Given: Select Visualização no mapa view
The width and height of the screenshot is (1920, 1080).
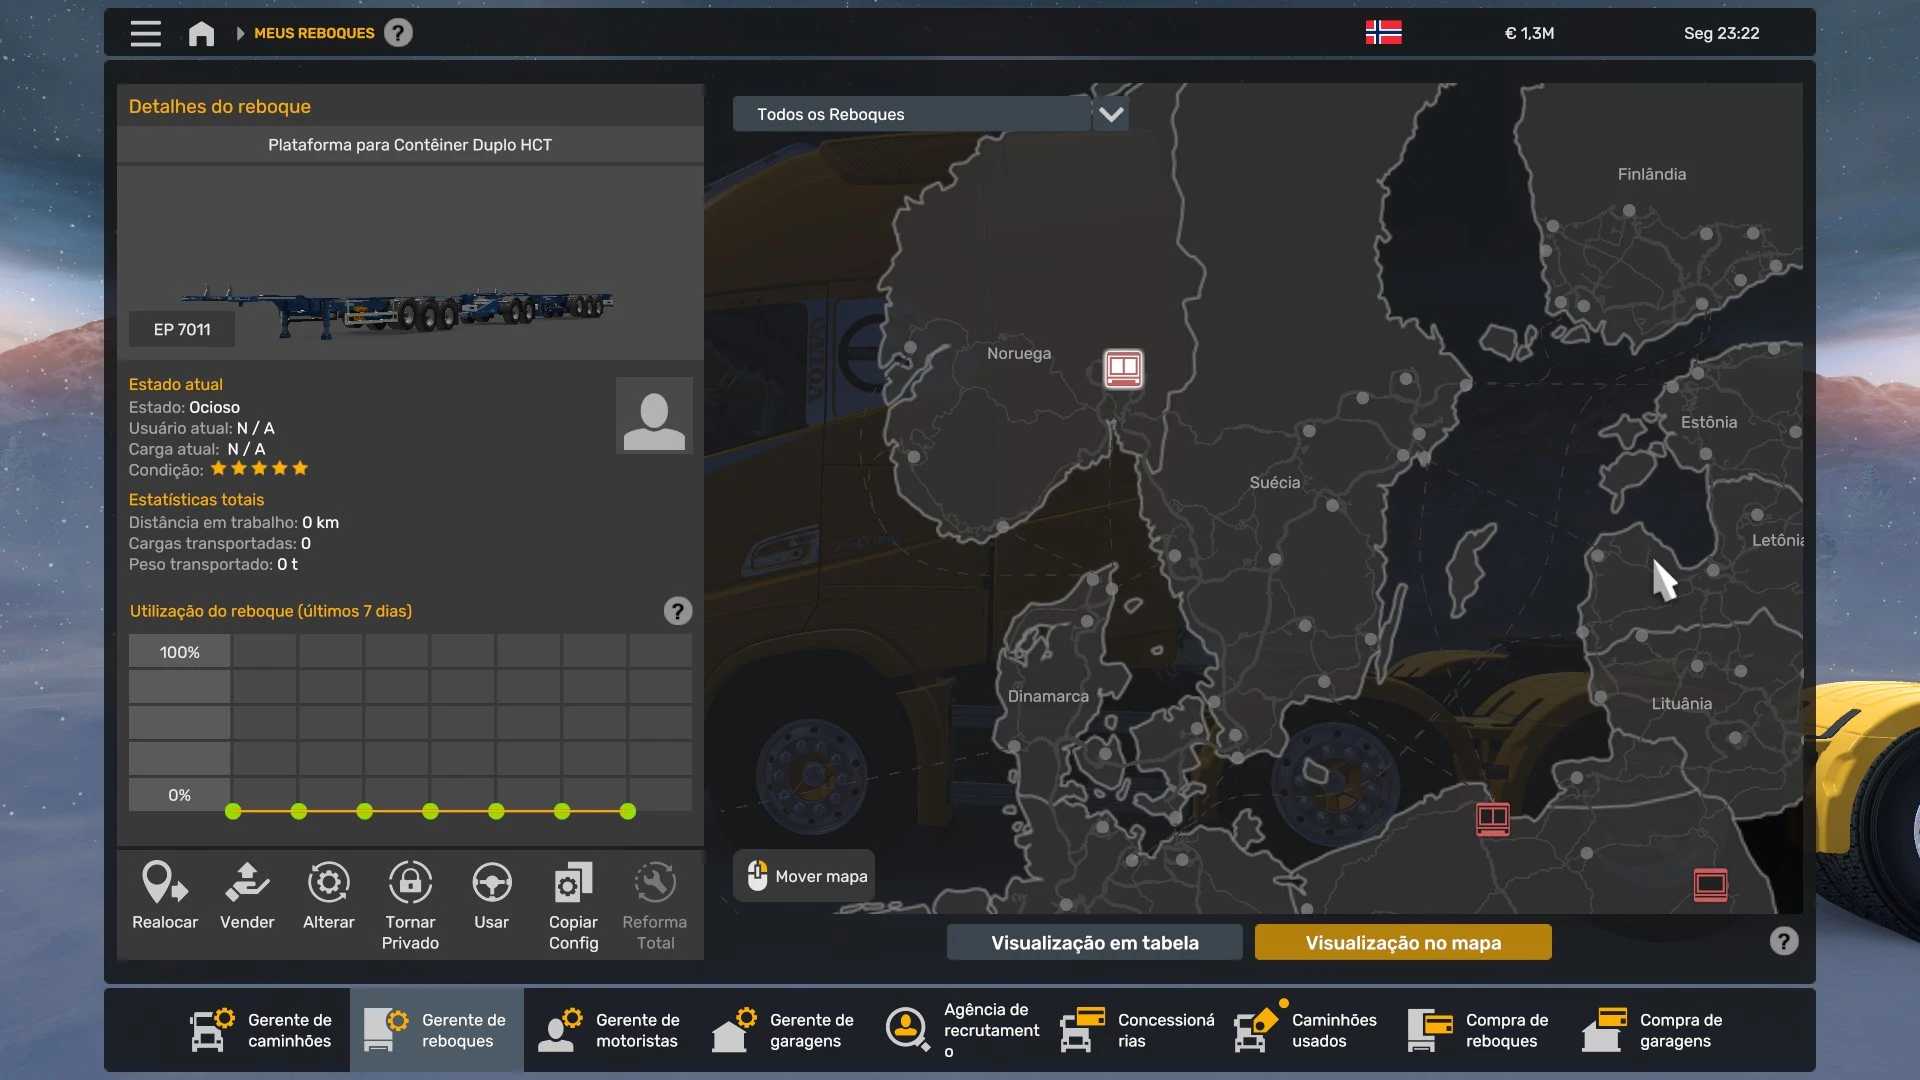Looking at the screenshot, I should tap(1402, 942).
